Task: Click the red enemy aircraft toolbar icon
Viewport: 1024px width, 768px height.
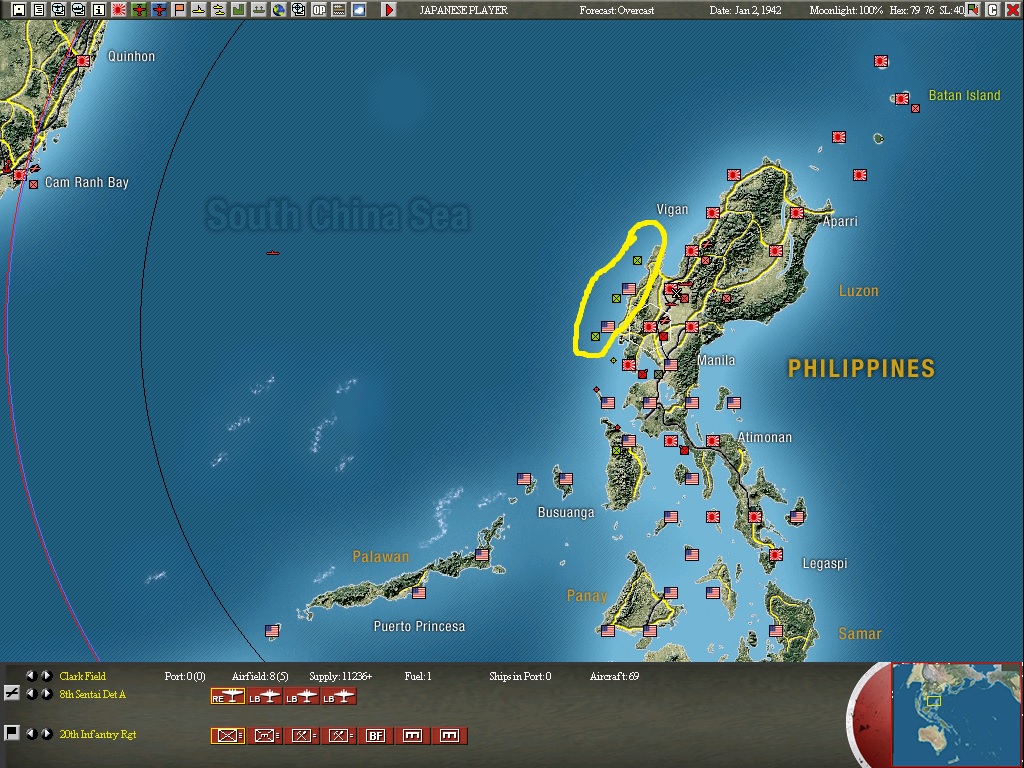Action: click(160, 8)
